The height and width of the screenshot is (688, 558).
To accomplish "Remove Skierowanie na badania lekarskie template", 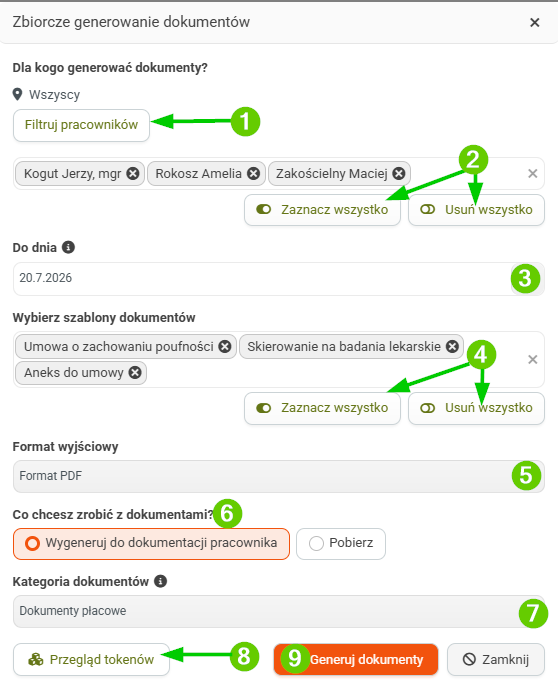I will point(452,347).
